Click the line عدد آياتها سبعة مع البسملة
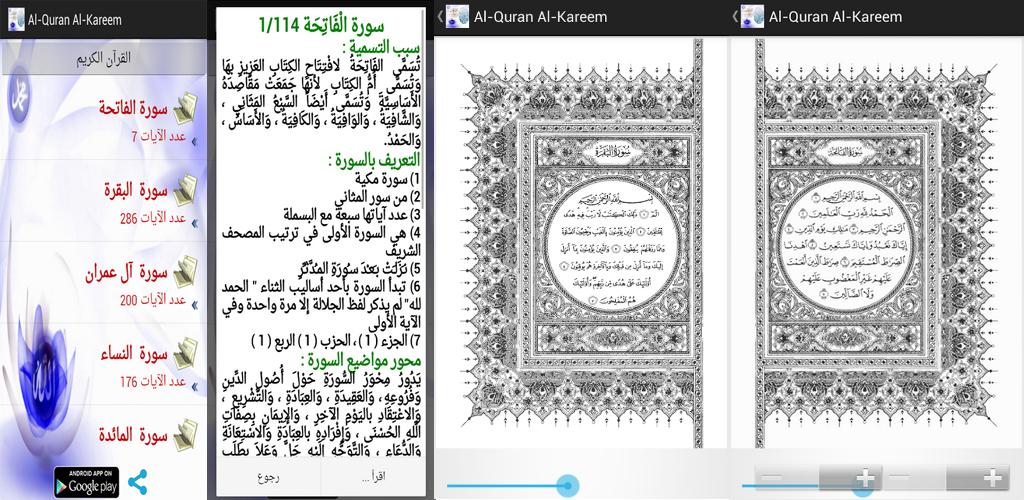 pos(352,214)
